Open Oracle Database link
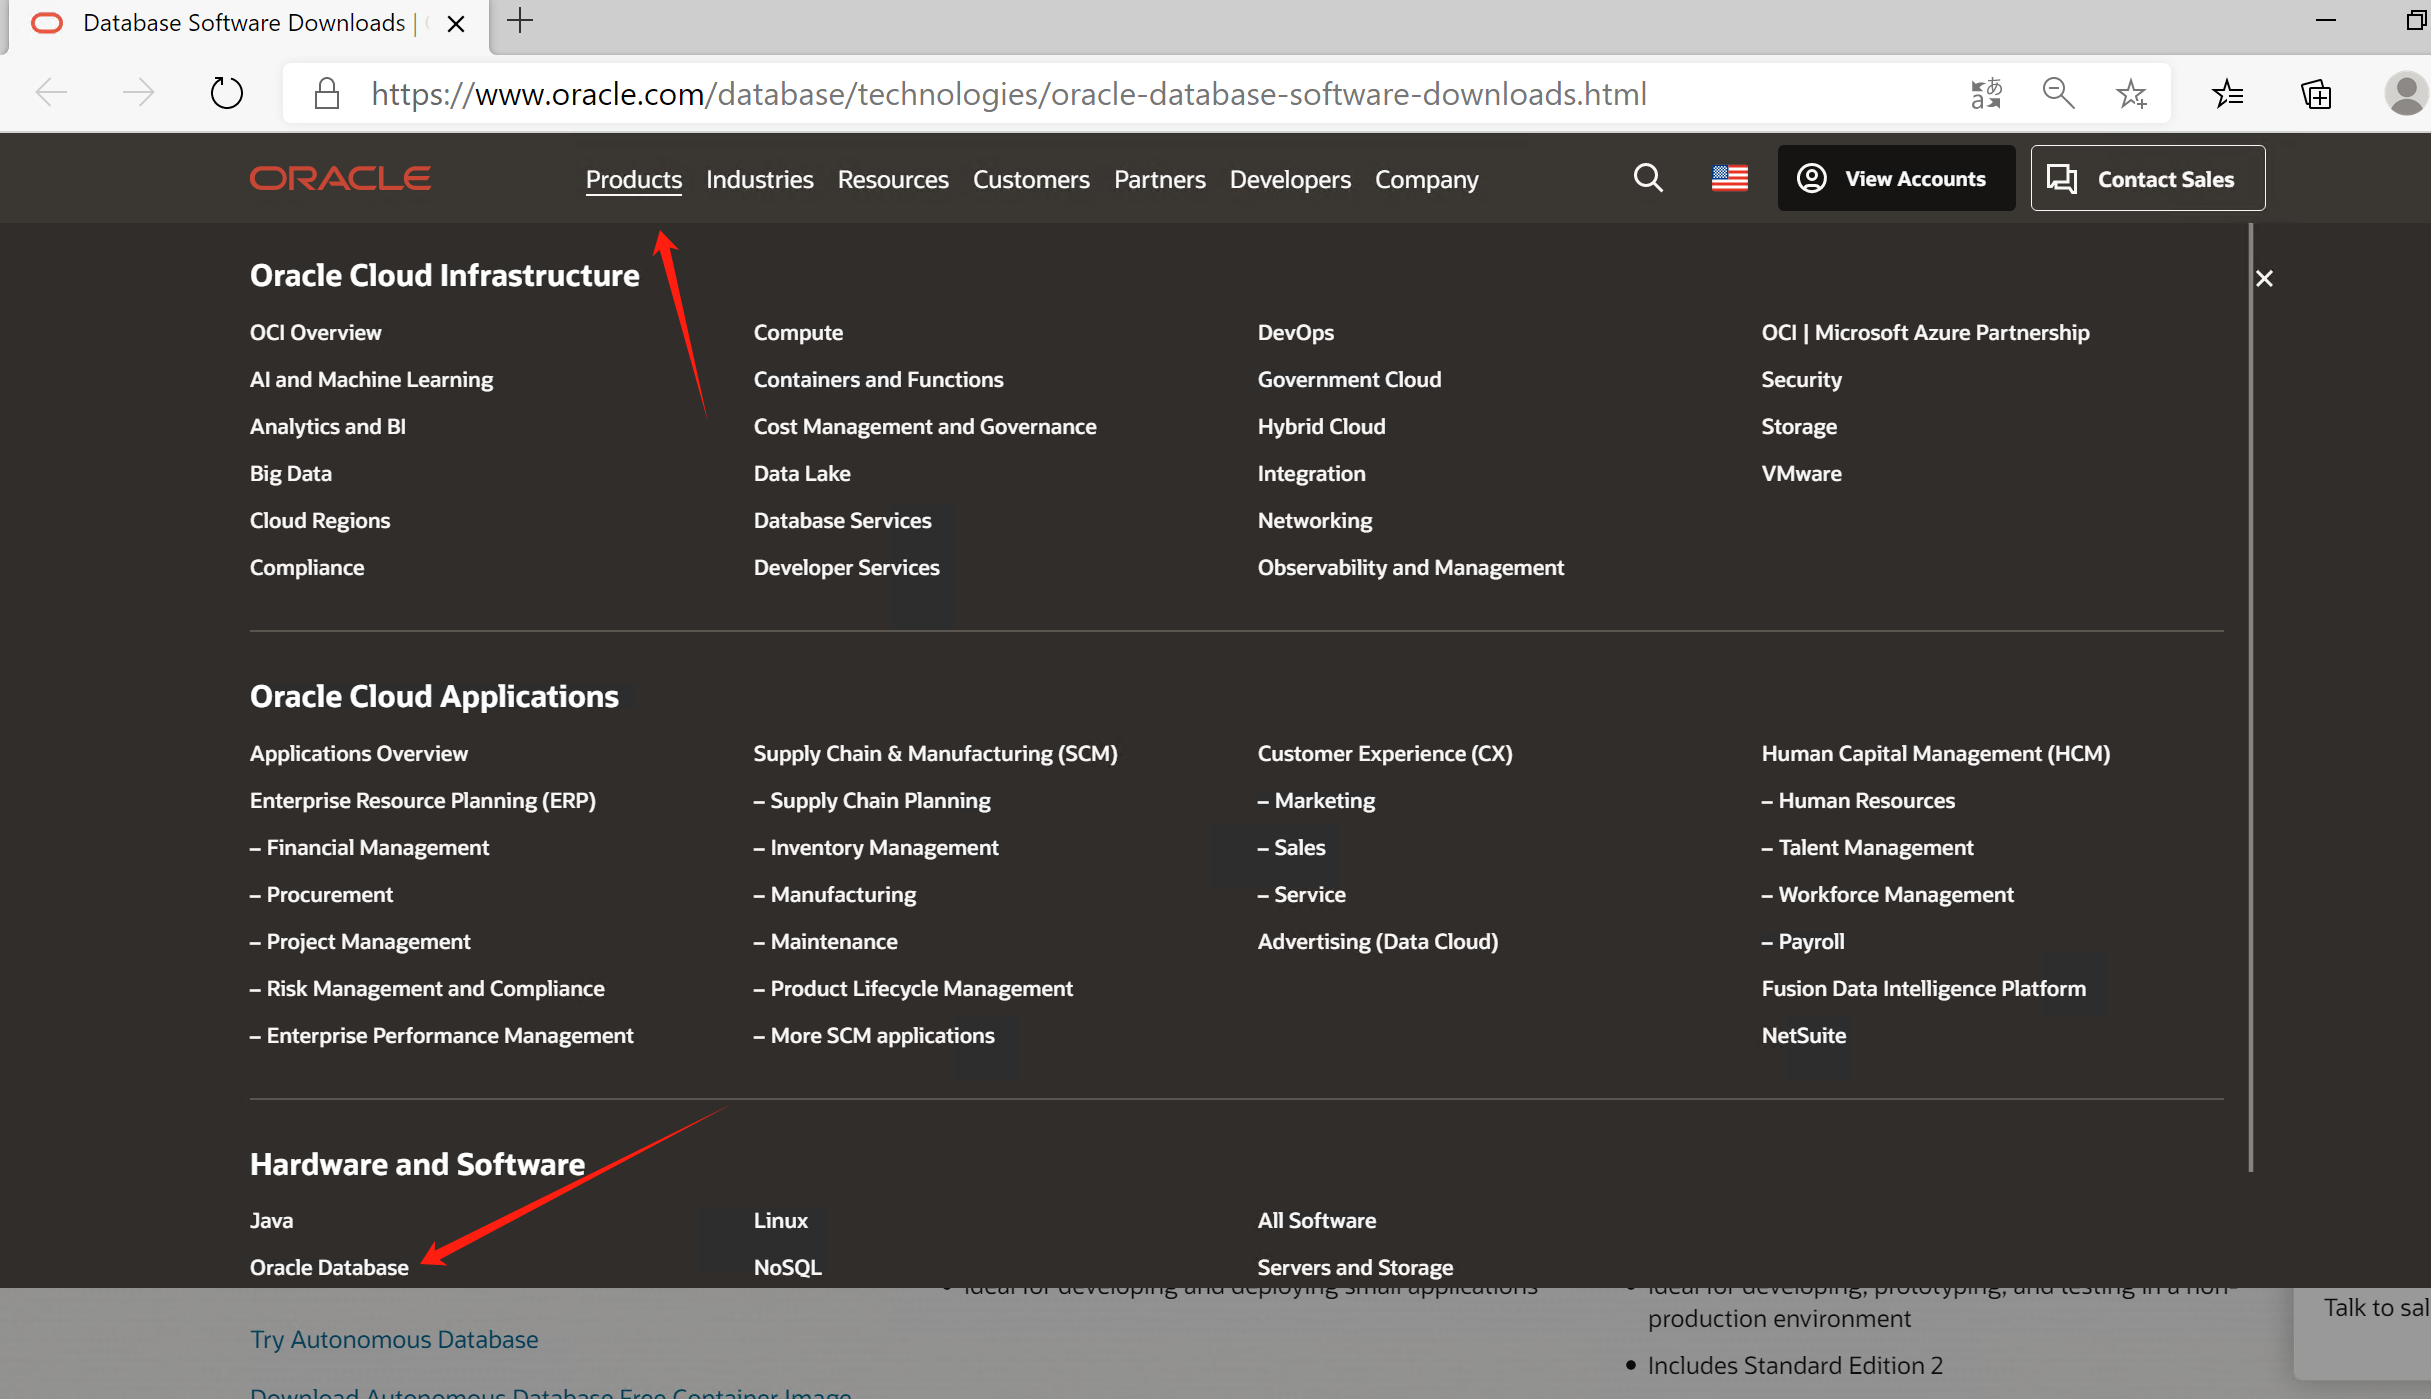2431x1399 pixels. 329,1267
